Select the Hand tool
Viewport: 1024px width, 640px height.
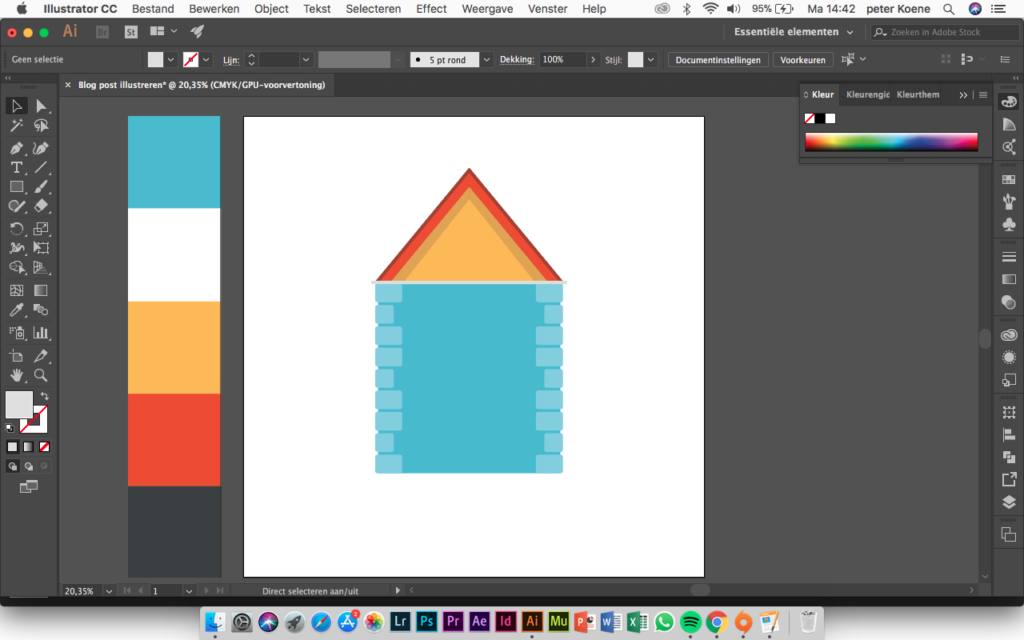pos(16,376)
